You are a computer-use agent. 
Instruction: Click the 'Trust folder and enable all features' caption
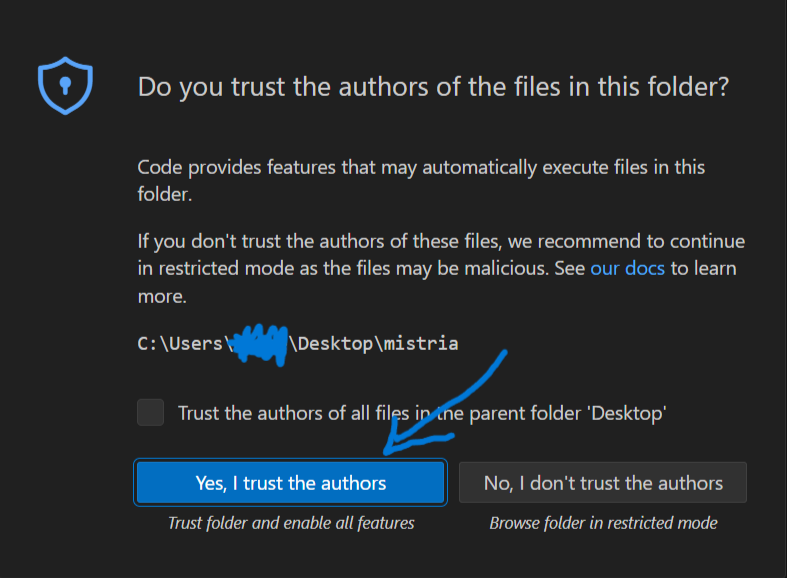(x=290, y=523)
